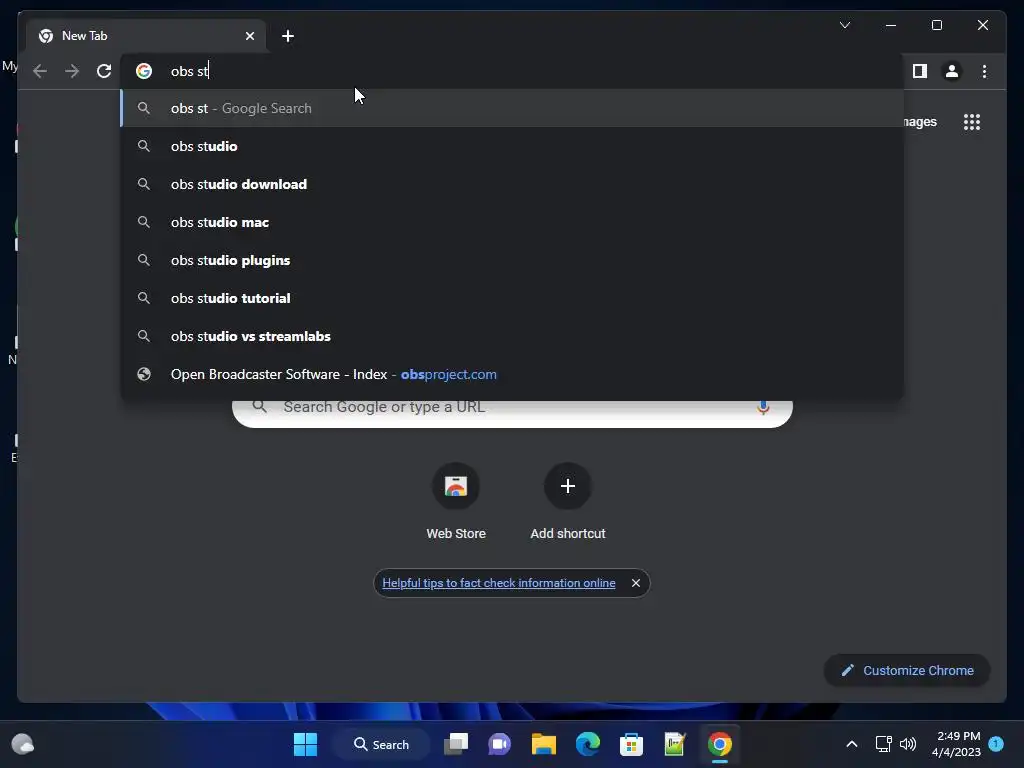Open network status tray icon
Viewport: 1024px width, 768px height.
(883, 744)
